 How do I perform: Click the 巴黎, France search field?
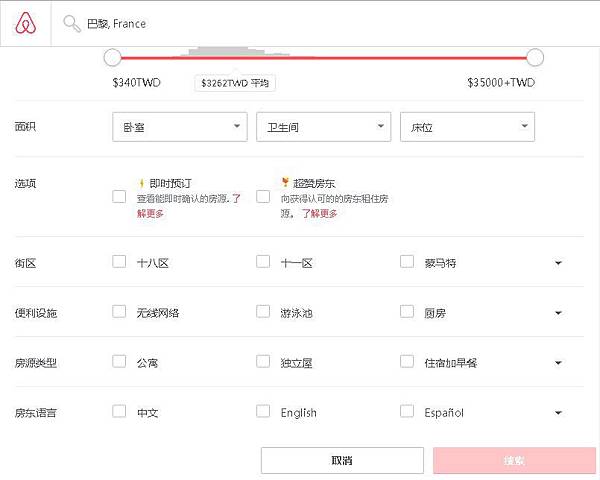coord(300,23)
